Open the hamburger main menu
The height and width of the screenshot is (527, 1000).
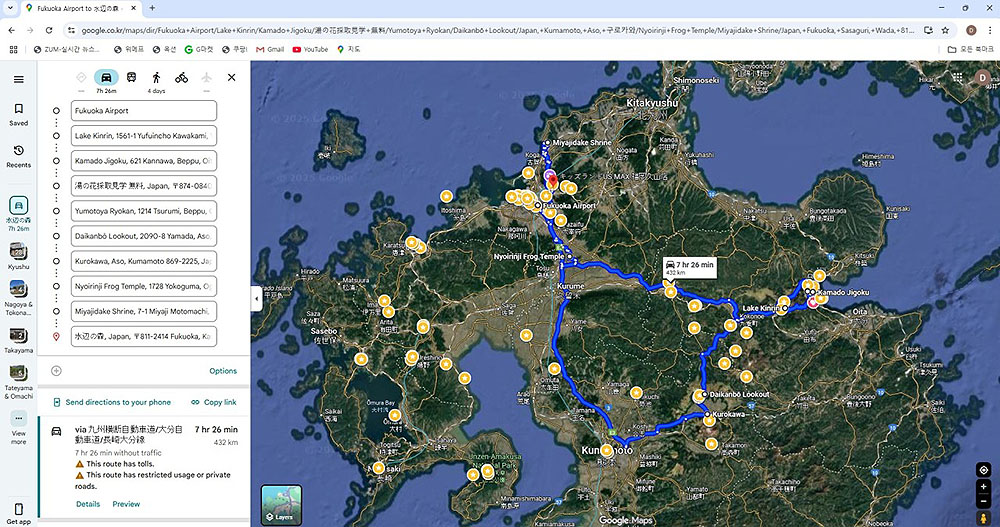click(18, 79)
